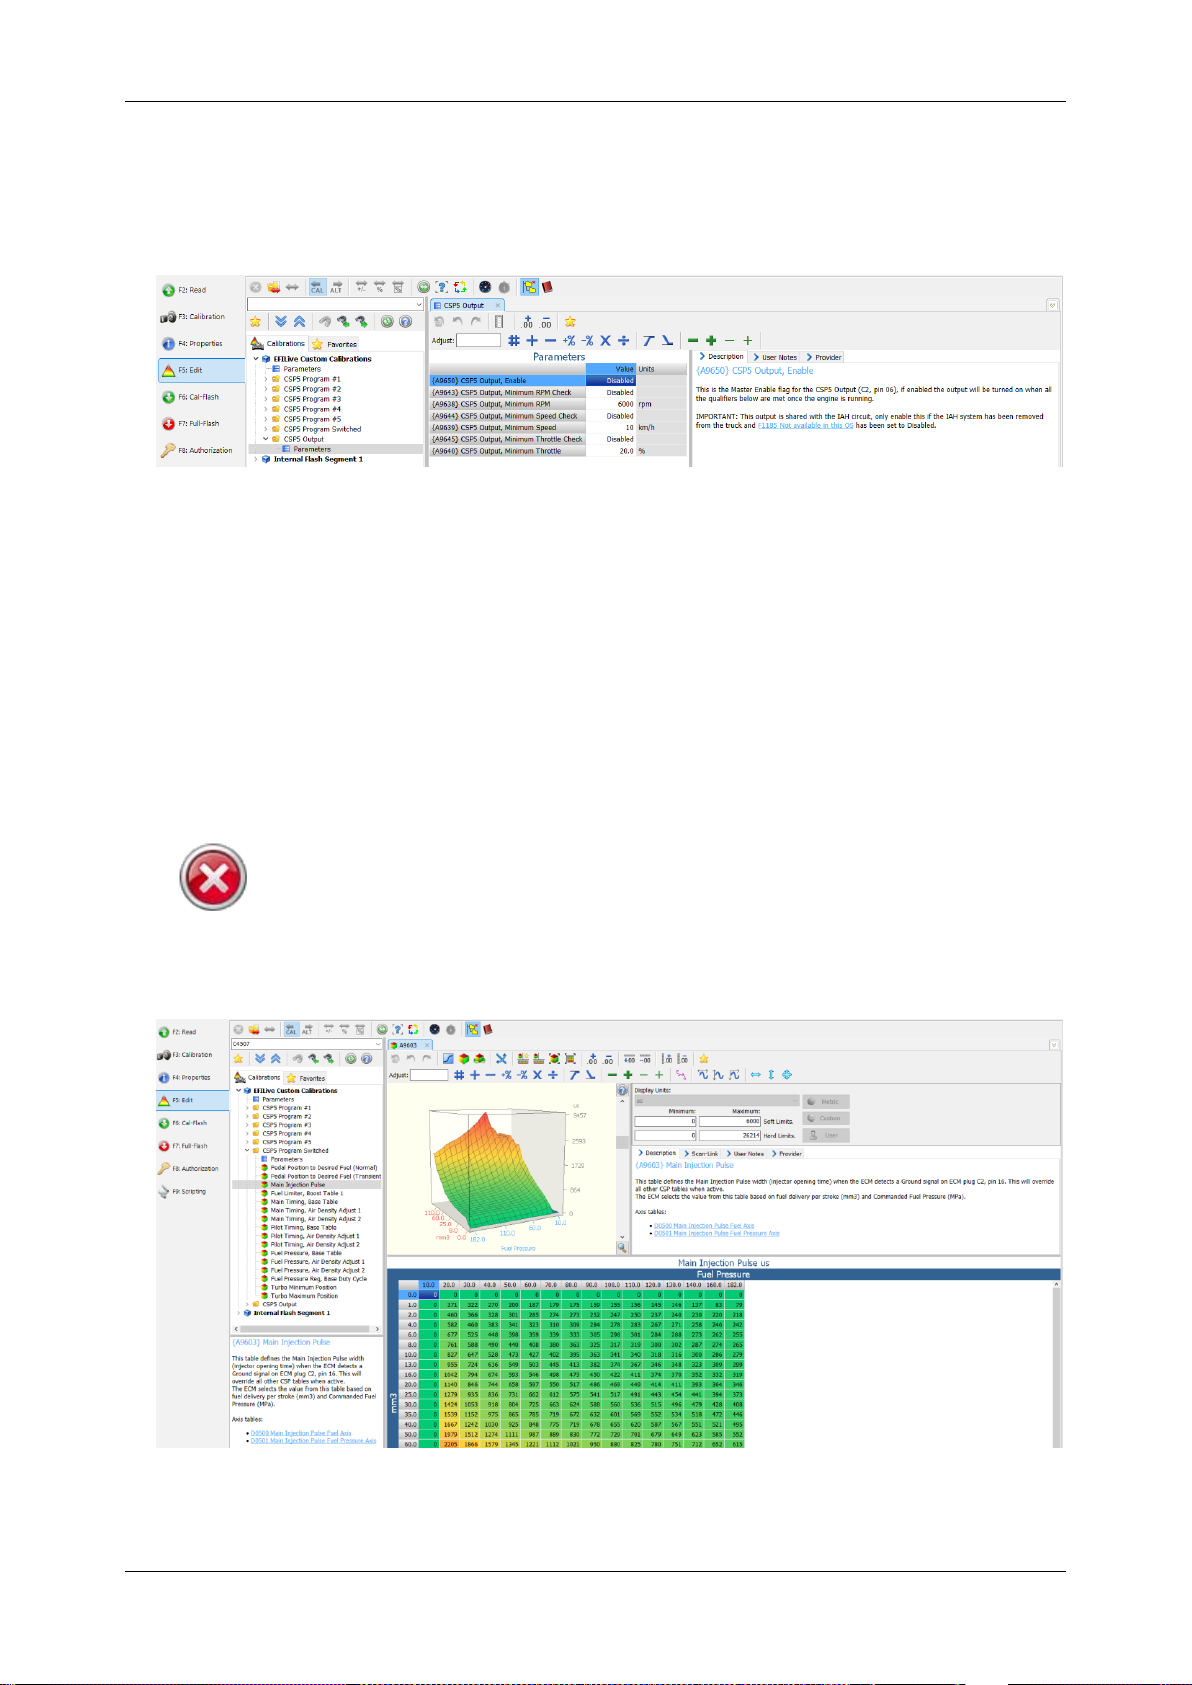Collapse CSP5 Output node in CSP5 Output screenshot tree
Image resolution: width=1192 pixels, height=1685 pixels.
(266, 439)
